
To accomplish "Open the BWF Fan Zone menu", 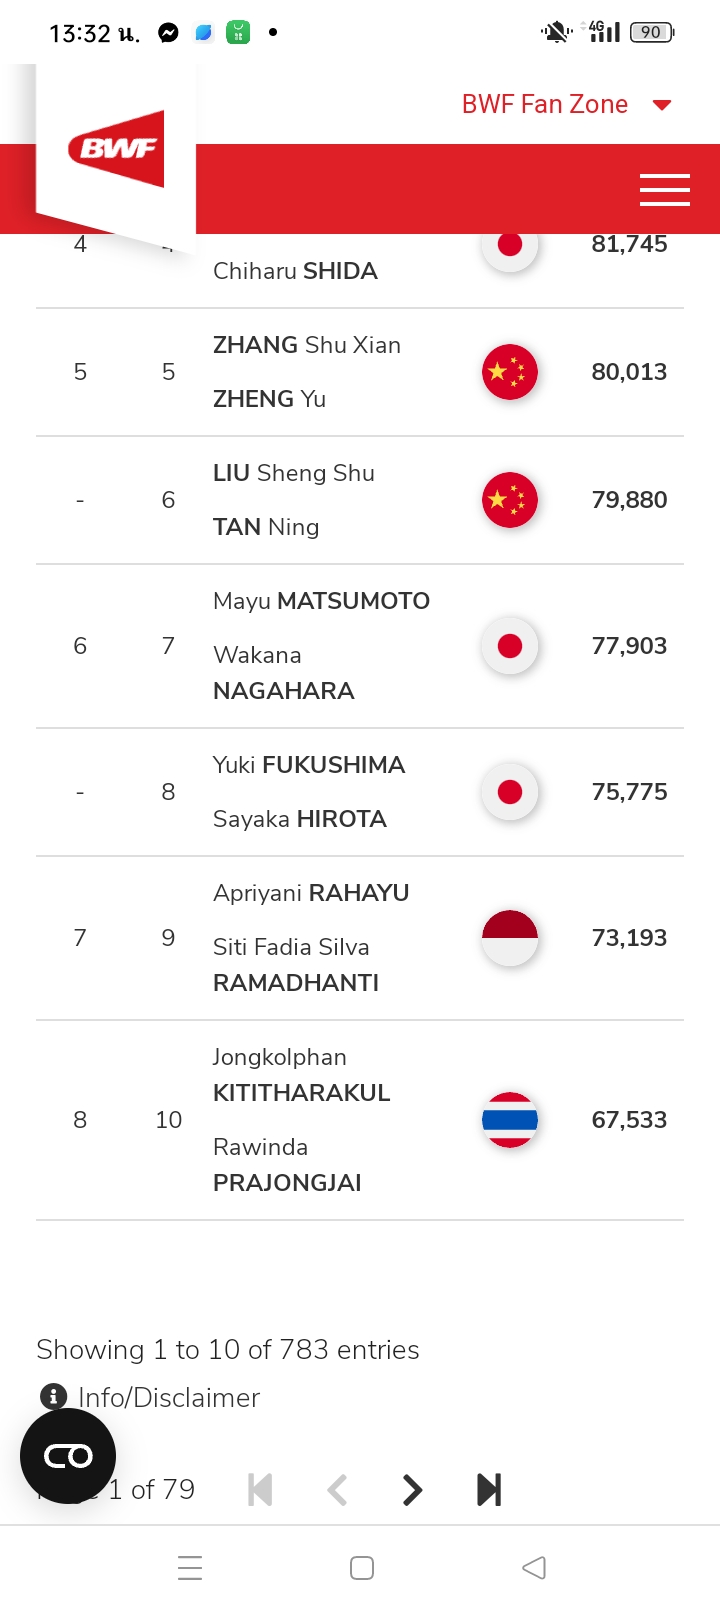I will click(545, 104).
